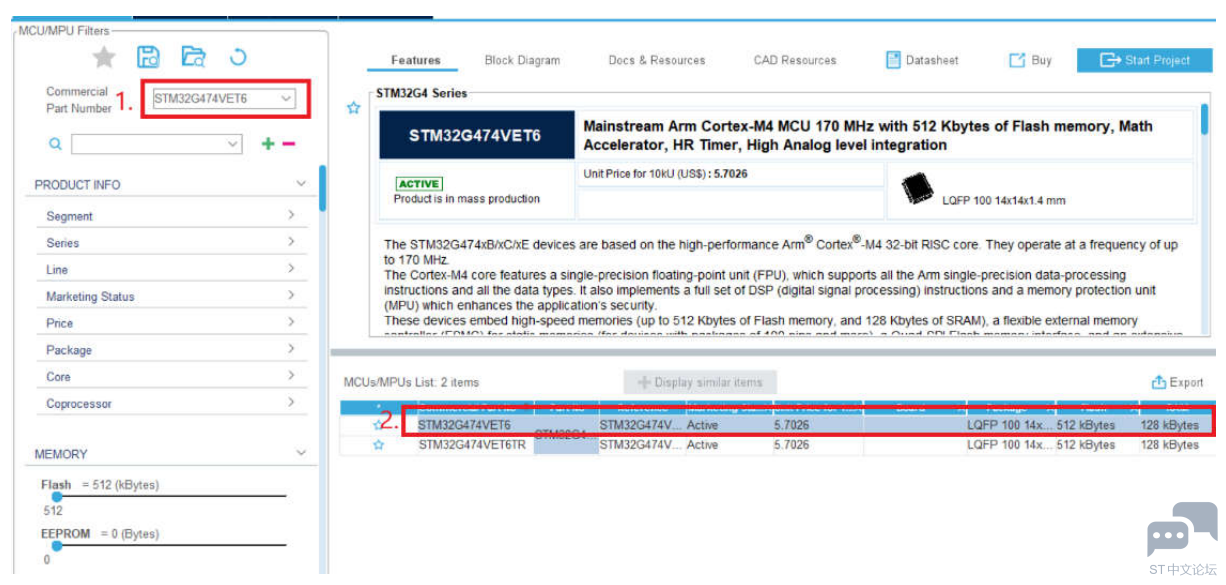Open the Docs & Resources tab
1226x585 pixels.
pyautogui.click(x=657, y=60)
